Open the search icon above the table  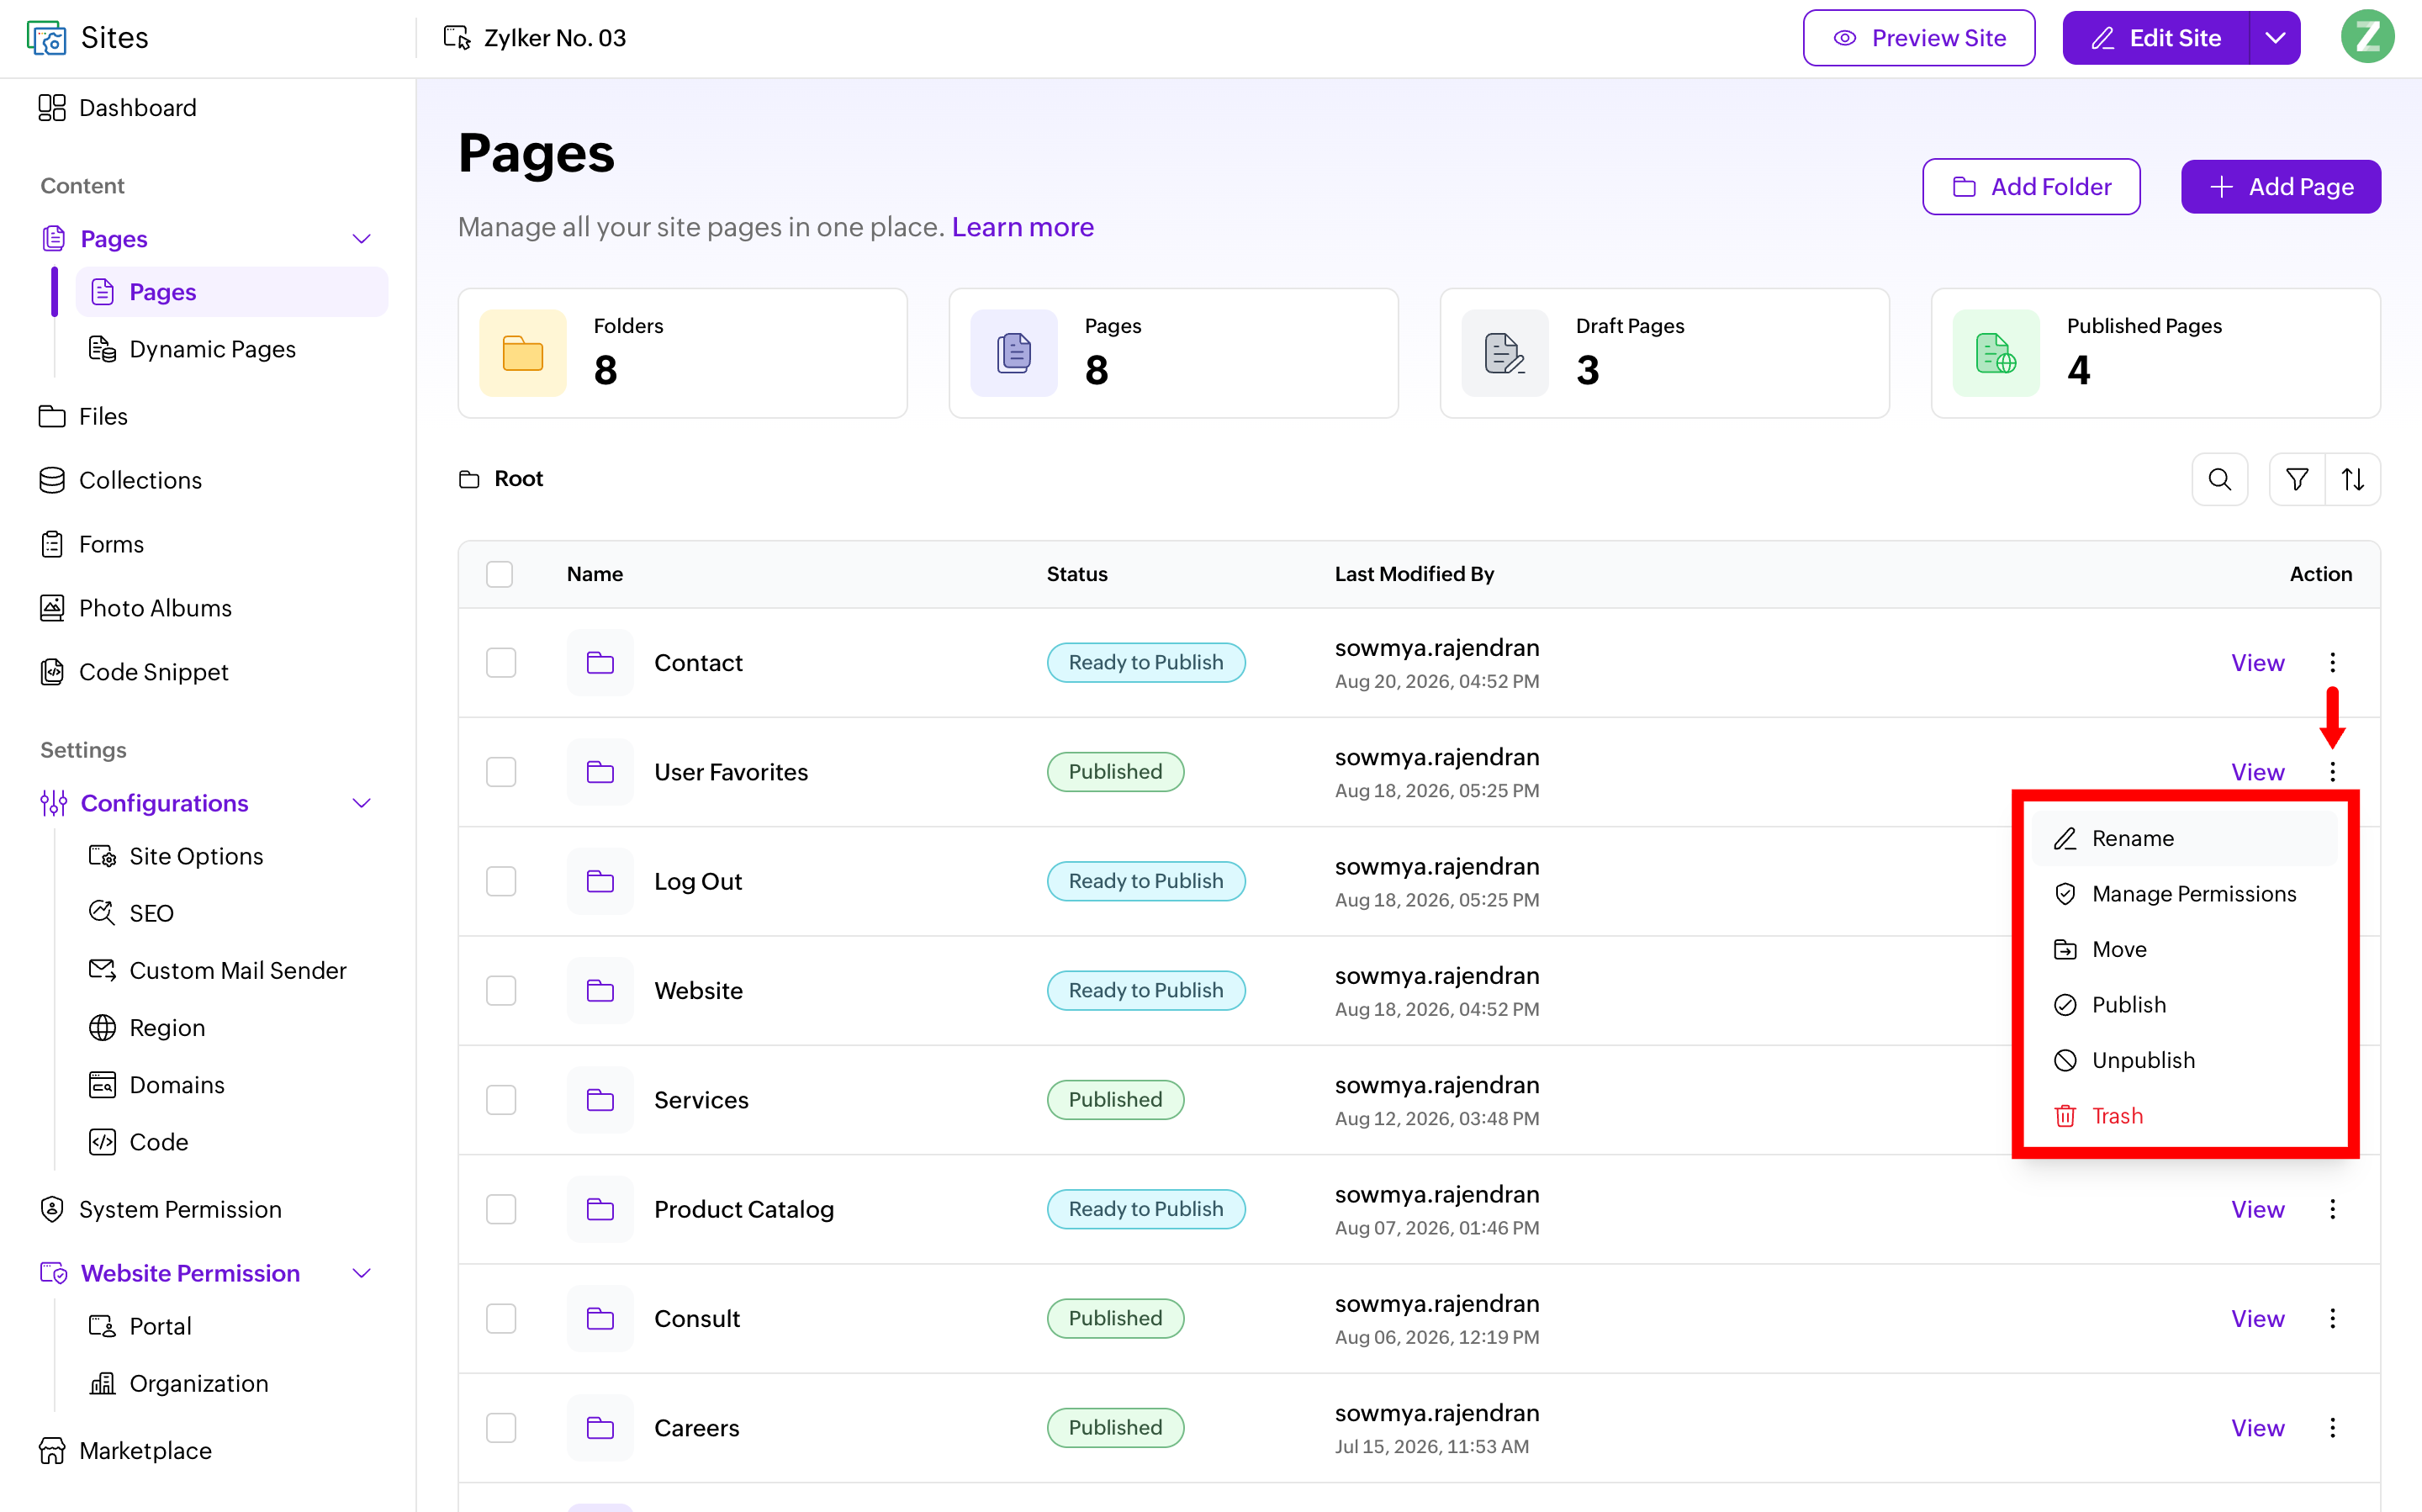tap(2219, 479)
